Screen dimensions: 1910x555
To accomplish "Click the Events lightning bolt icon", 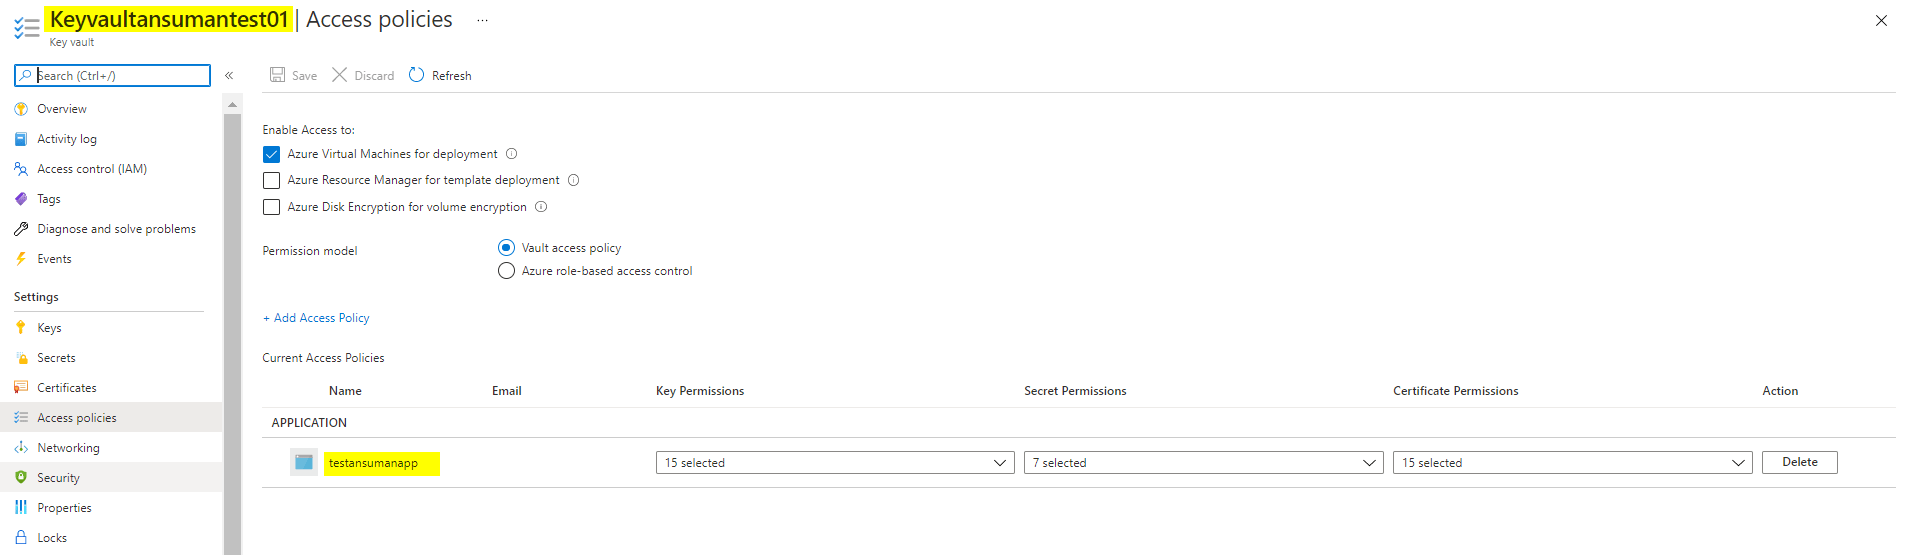I will coord(21,259).
